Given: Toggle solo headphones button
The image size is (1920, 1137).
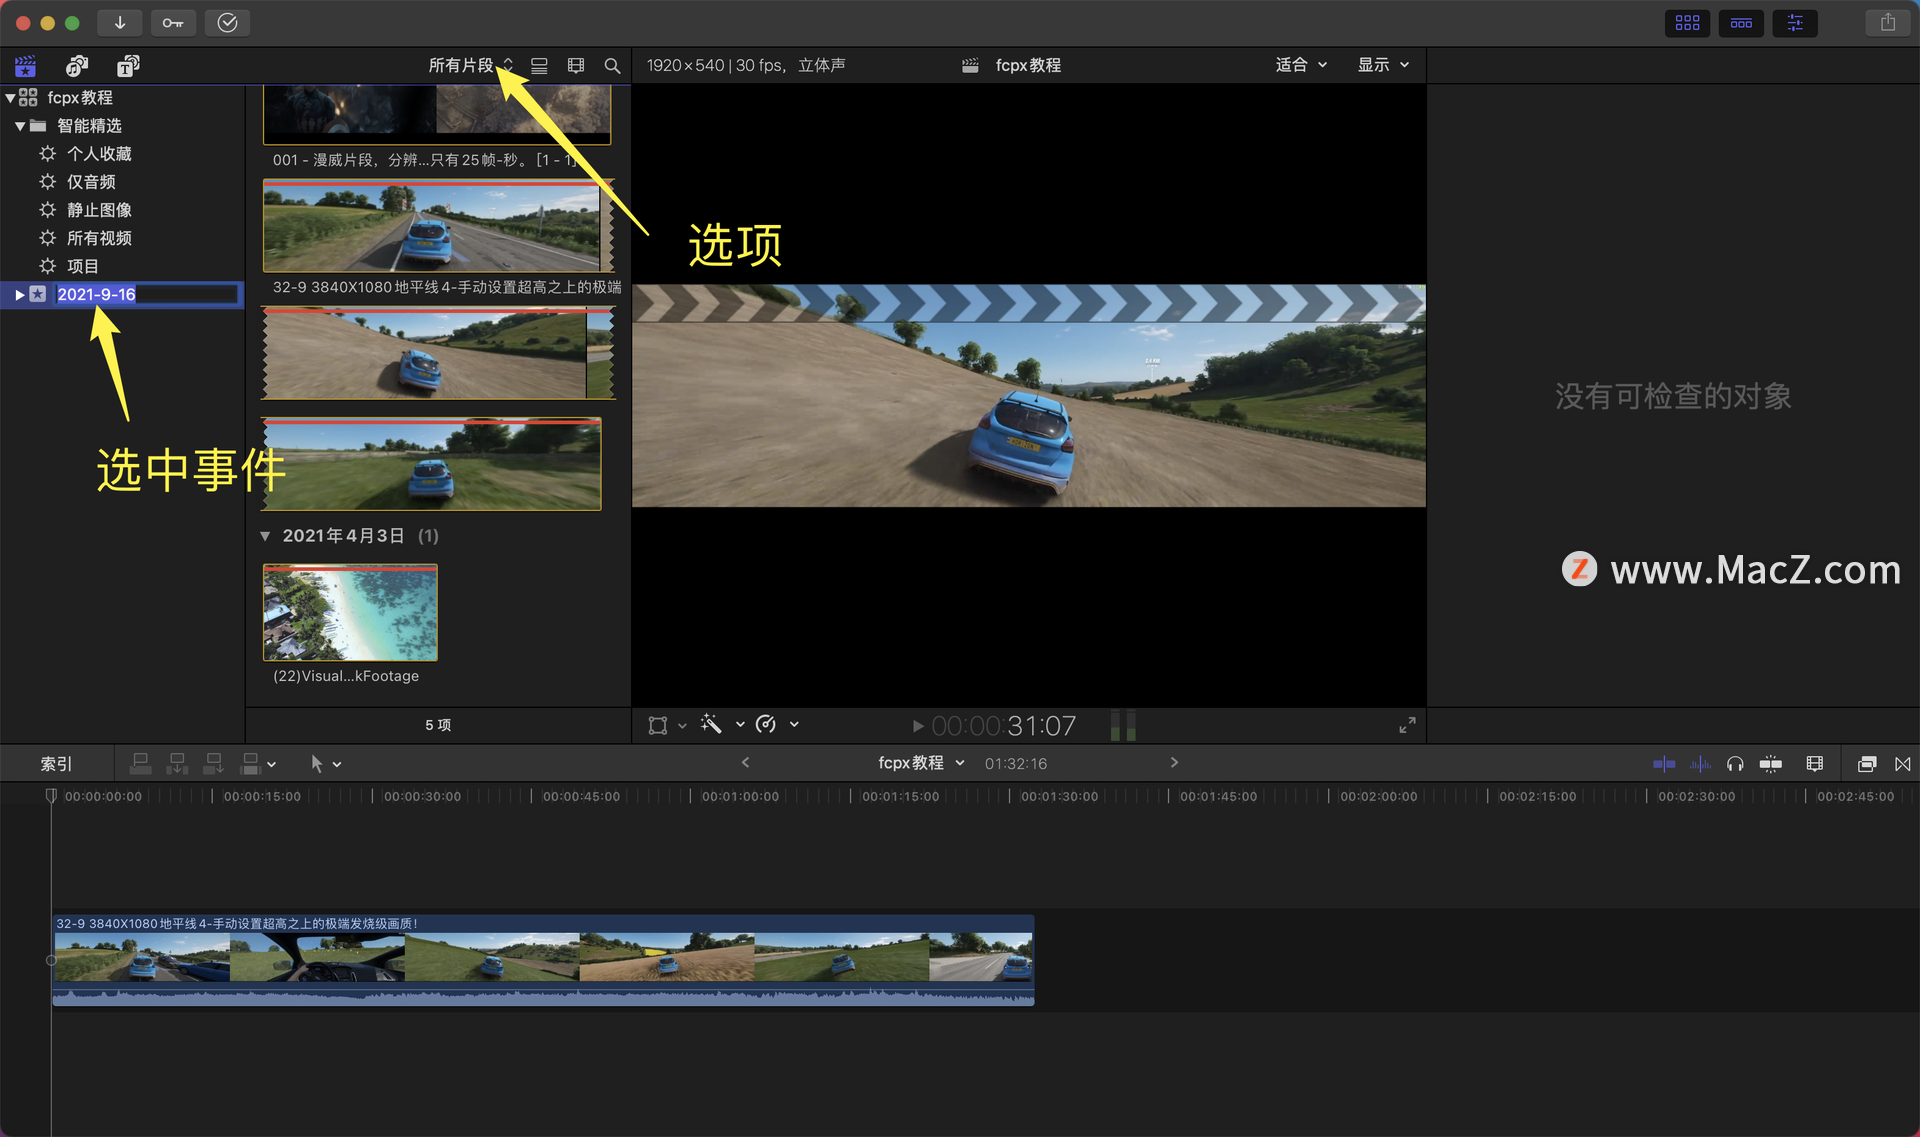Looking at the screenshot, I should 1735,764.
